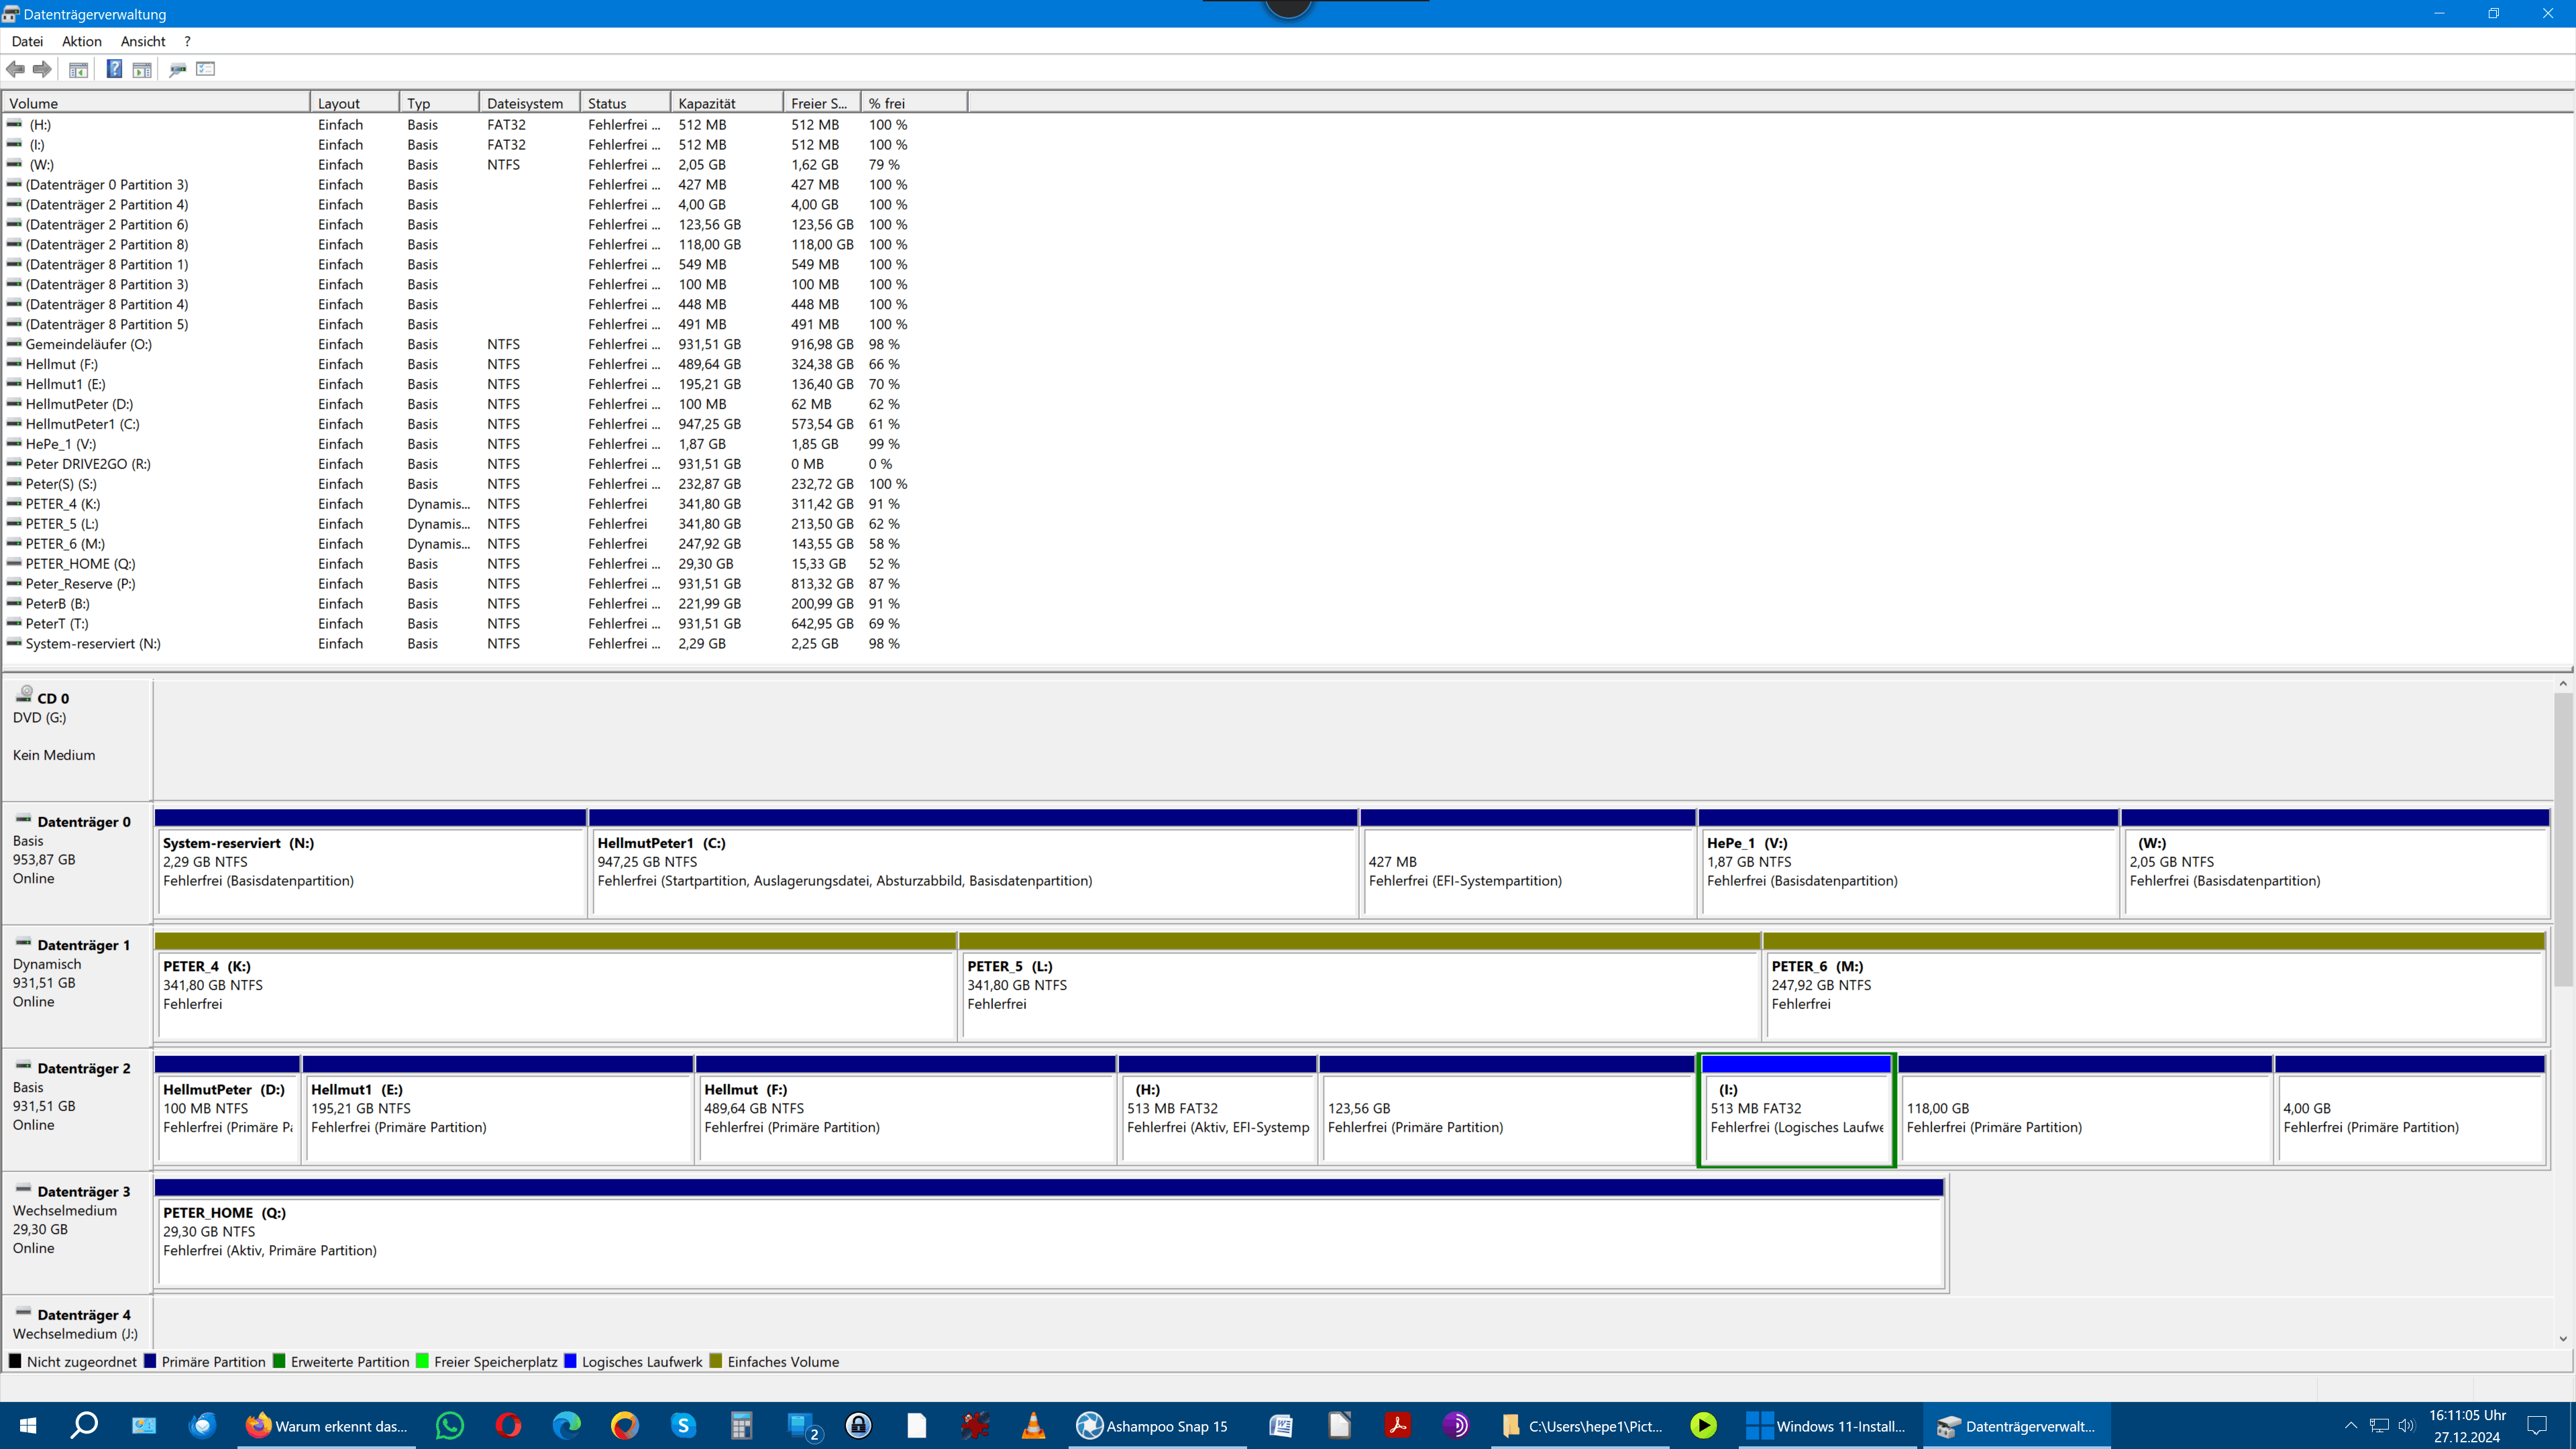Toggle the console tree pane icon
This screenshot has width=2576, height=1449.
click(x=78, y=69)
